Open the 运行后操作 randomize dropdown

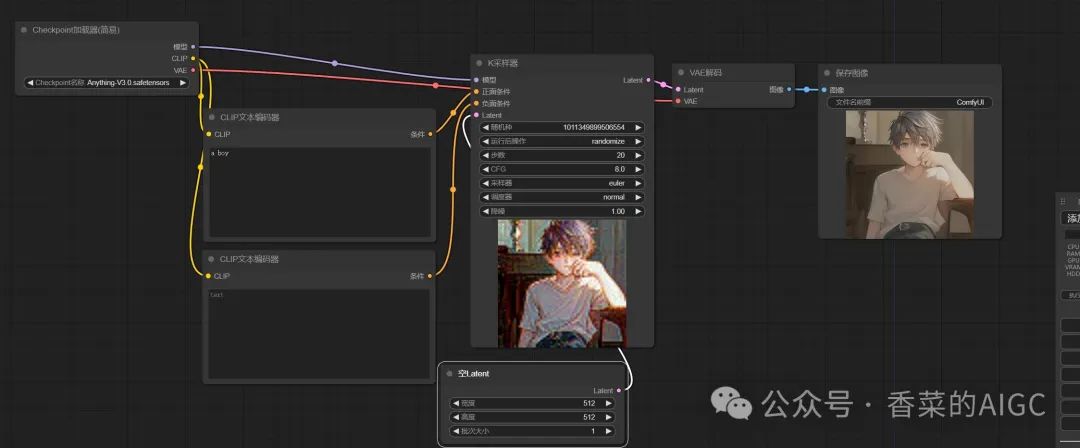(x=562, y=141)
